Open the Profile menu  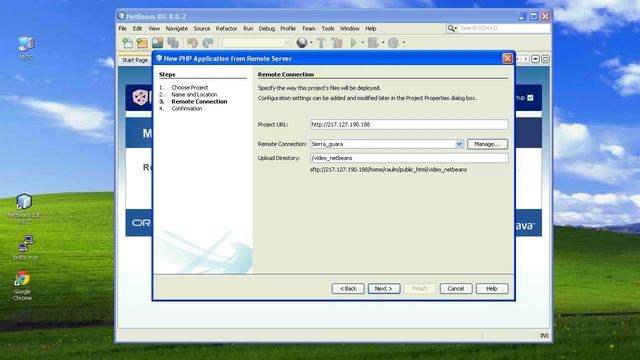pos(288,29)
